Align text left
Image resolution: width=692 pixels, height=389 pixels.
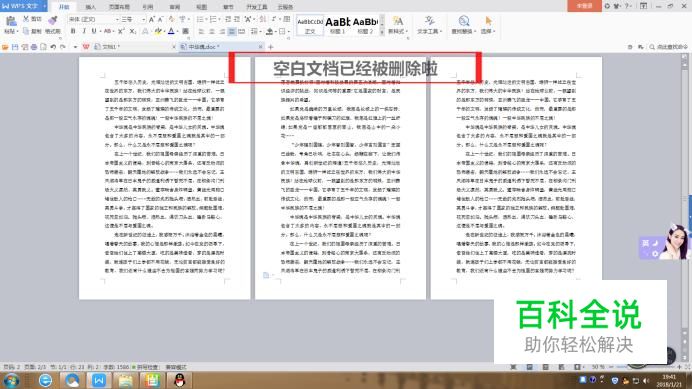click(202, 32)
